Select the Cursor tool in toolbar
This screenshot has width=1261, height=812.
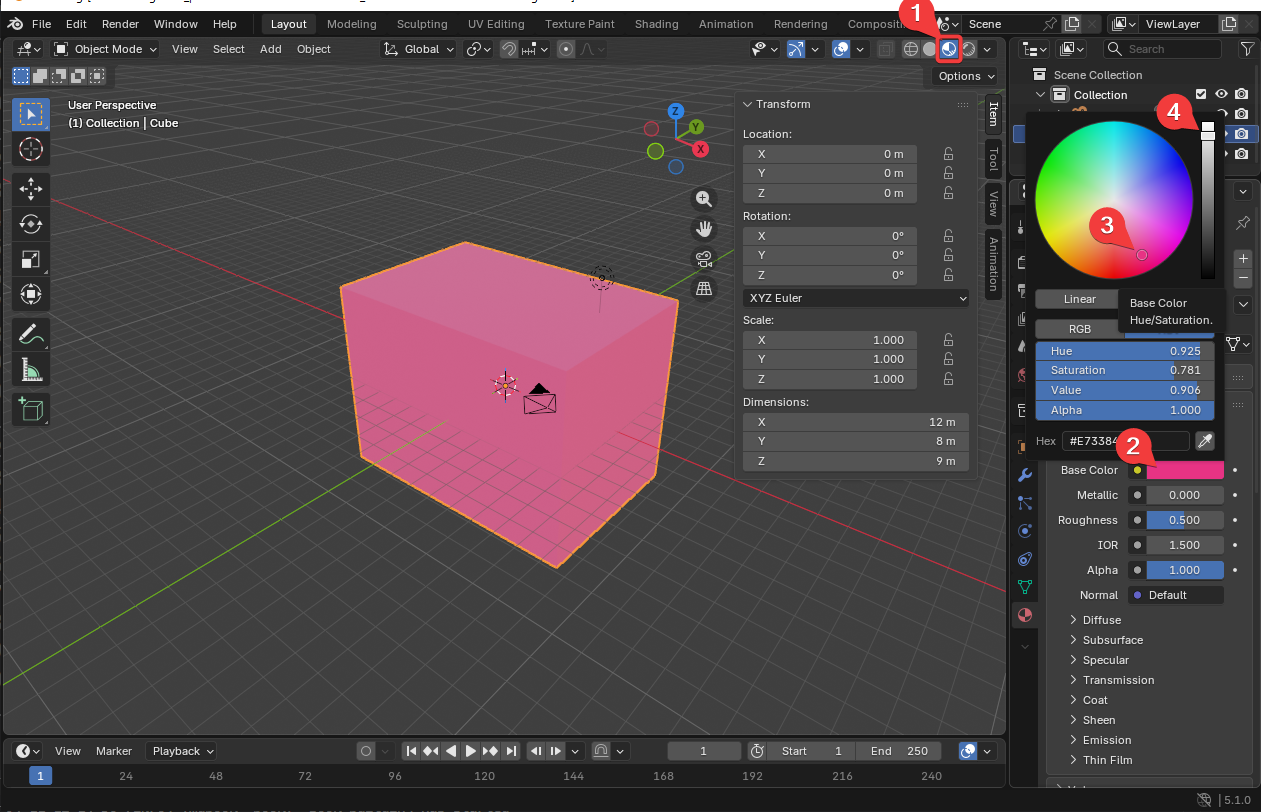coord(31,150)
